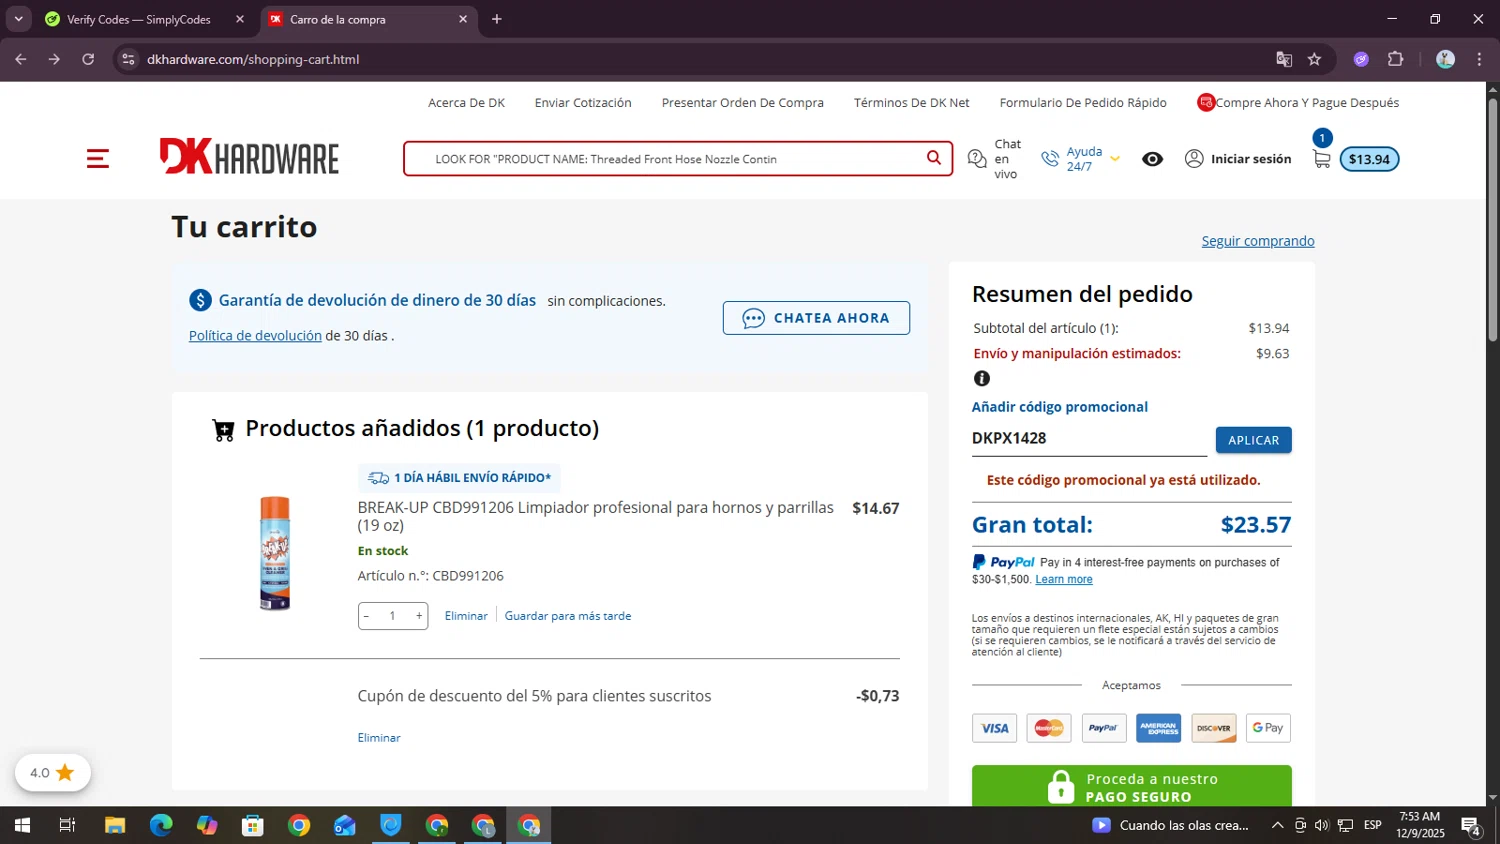Click Eliminar next to product quantity

pos(466,616)
